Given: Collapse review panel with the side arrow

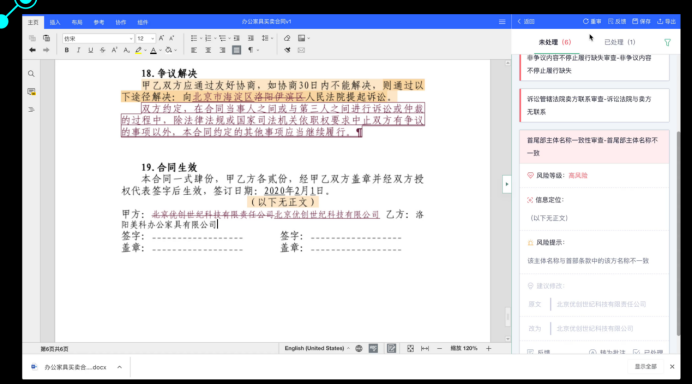Looking at the screenshot, I should (506, 184).
